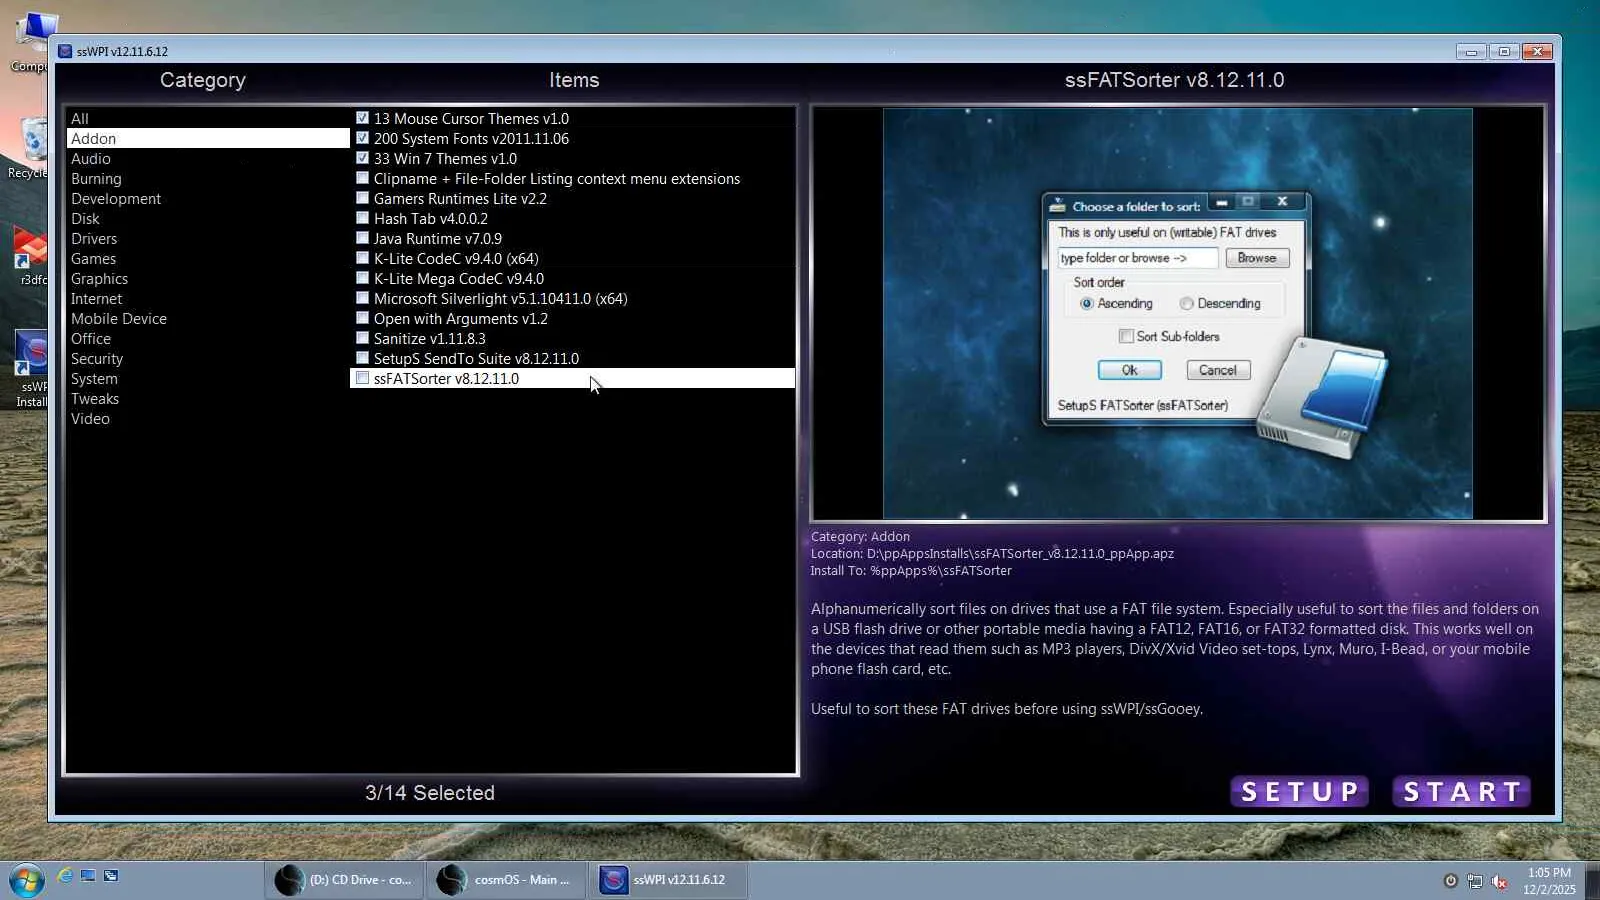Open the Drivers category

[x=208, y=239]
